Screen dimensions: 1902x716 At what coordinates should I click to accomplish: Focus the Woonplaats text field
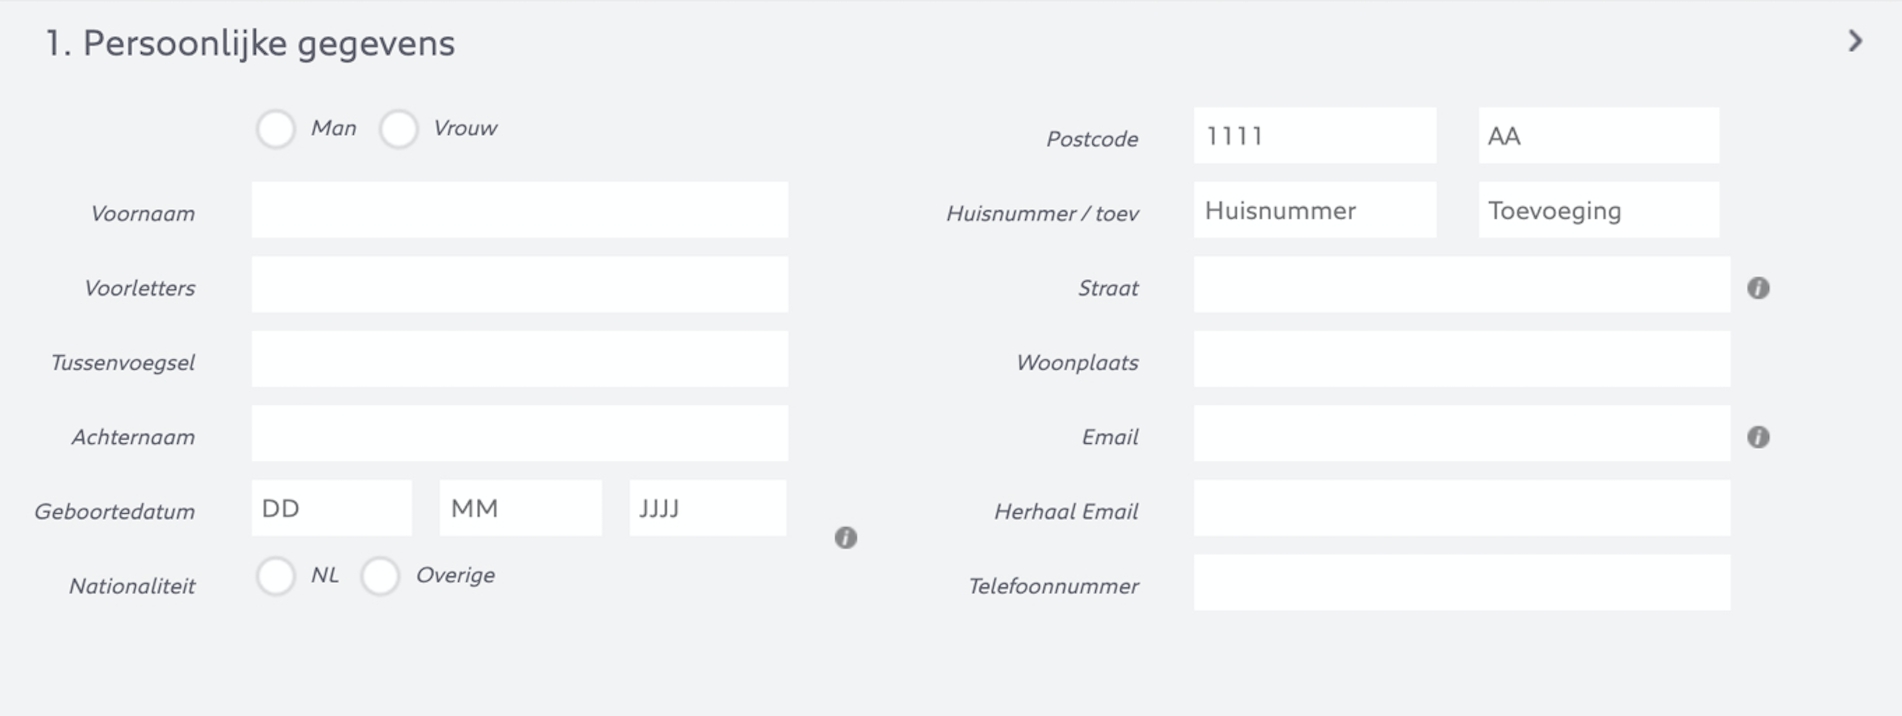[1461, 359]
